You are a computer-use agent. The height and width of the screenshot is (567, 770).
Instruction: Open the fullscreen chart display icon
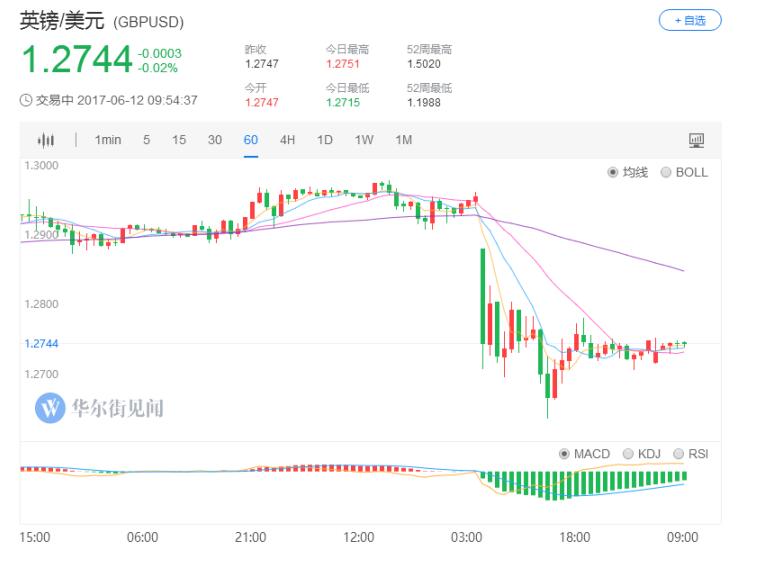(696, 140)
